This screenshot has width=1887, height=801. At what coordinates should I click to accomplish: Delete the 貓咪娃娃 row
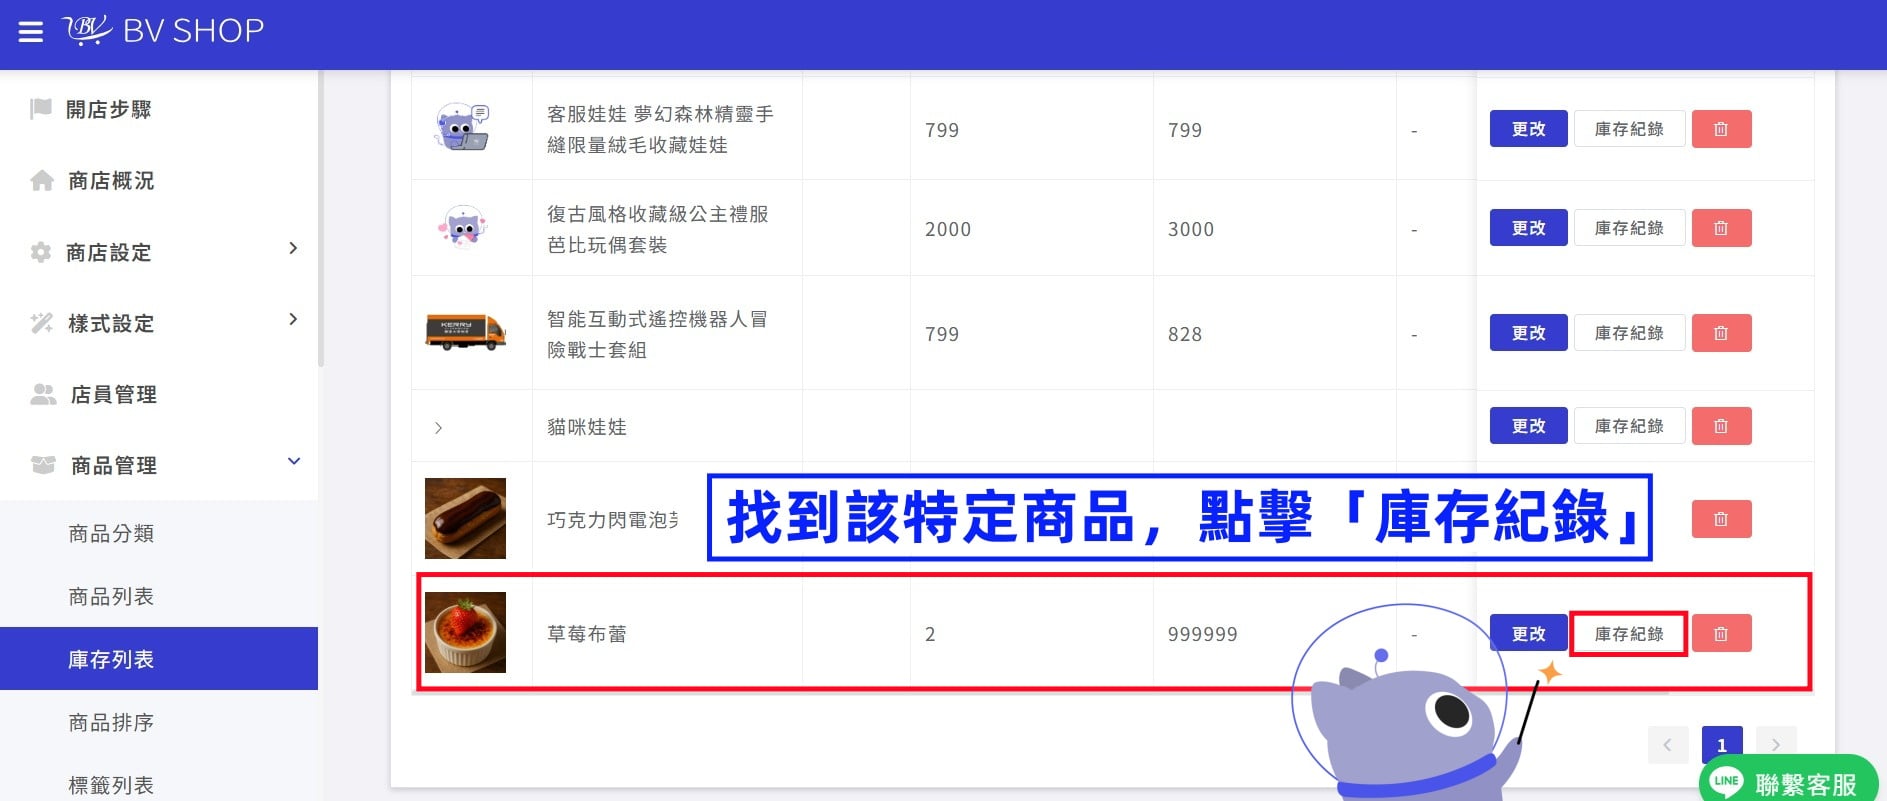coord(1721,426)
